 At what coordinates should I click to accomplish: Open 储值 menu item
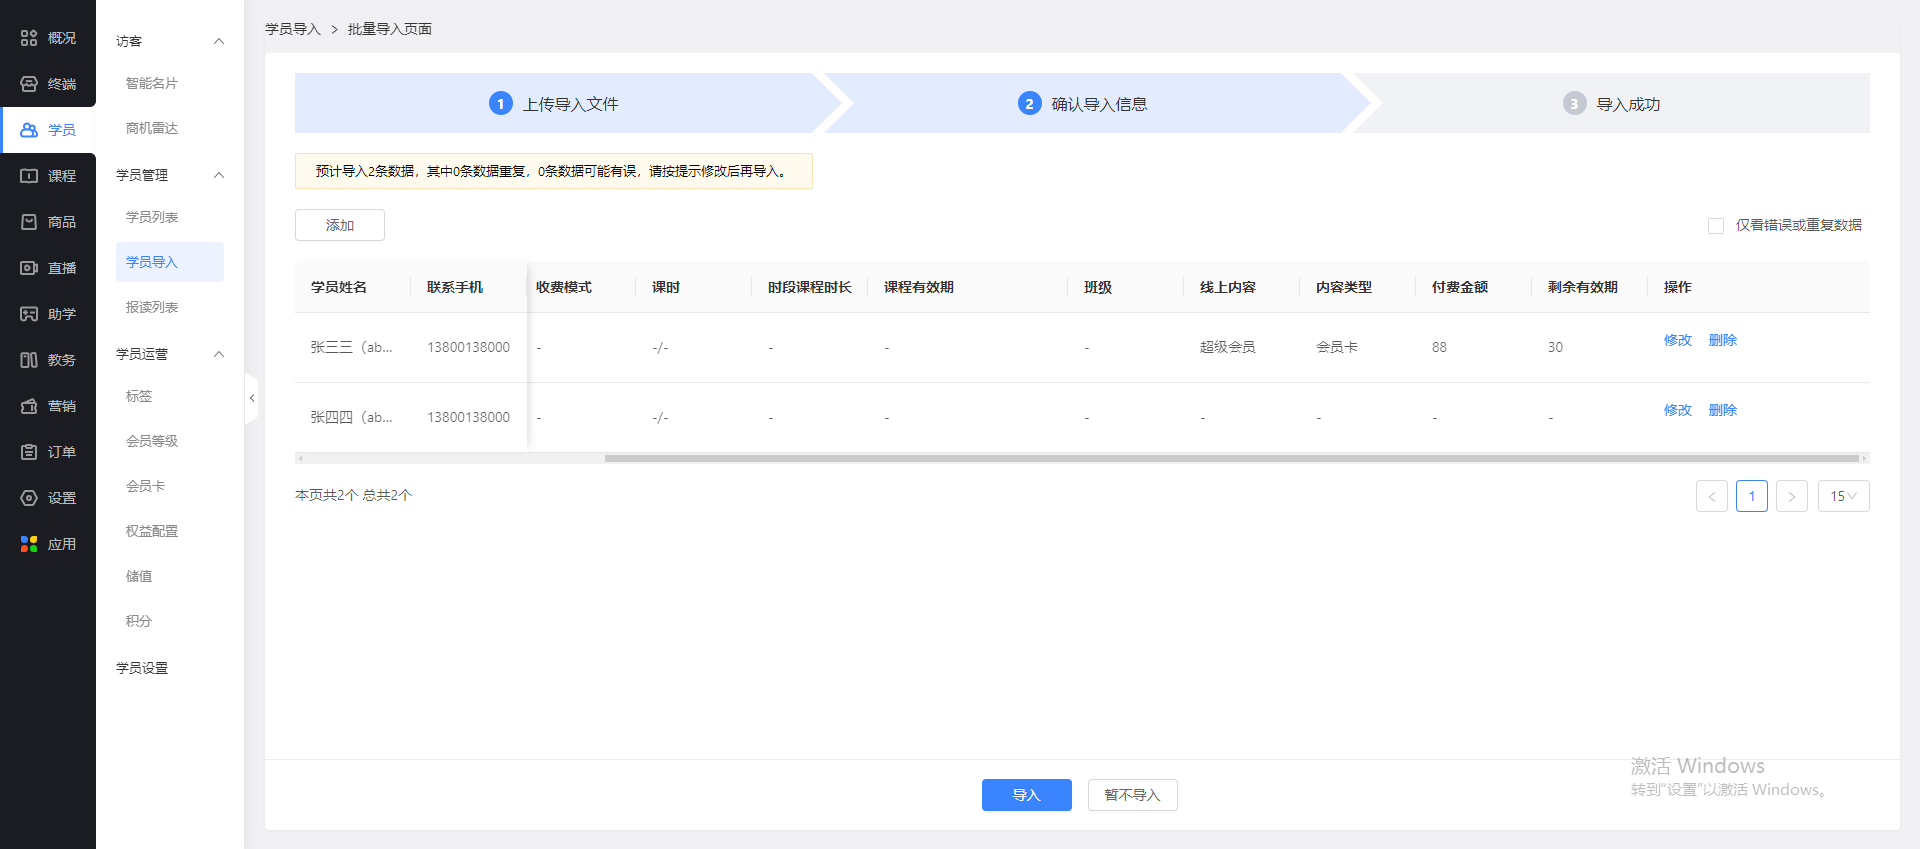139,576
